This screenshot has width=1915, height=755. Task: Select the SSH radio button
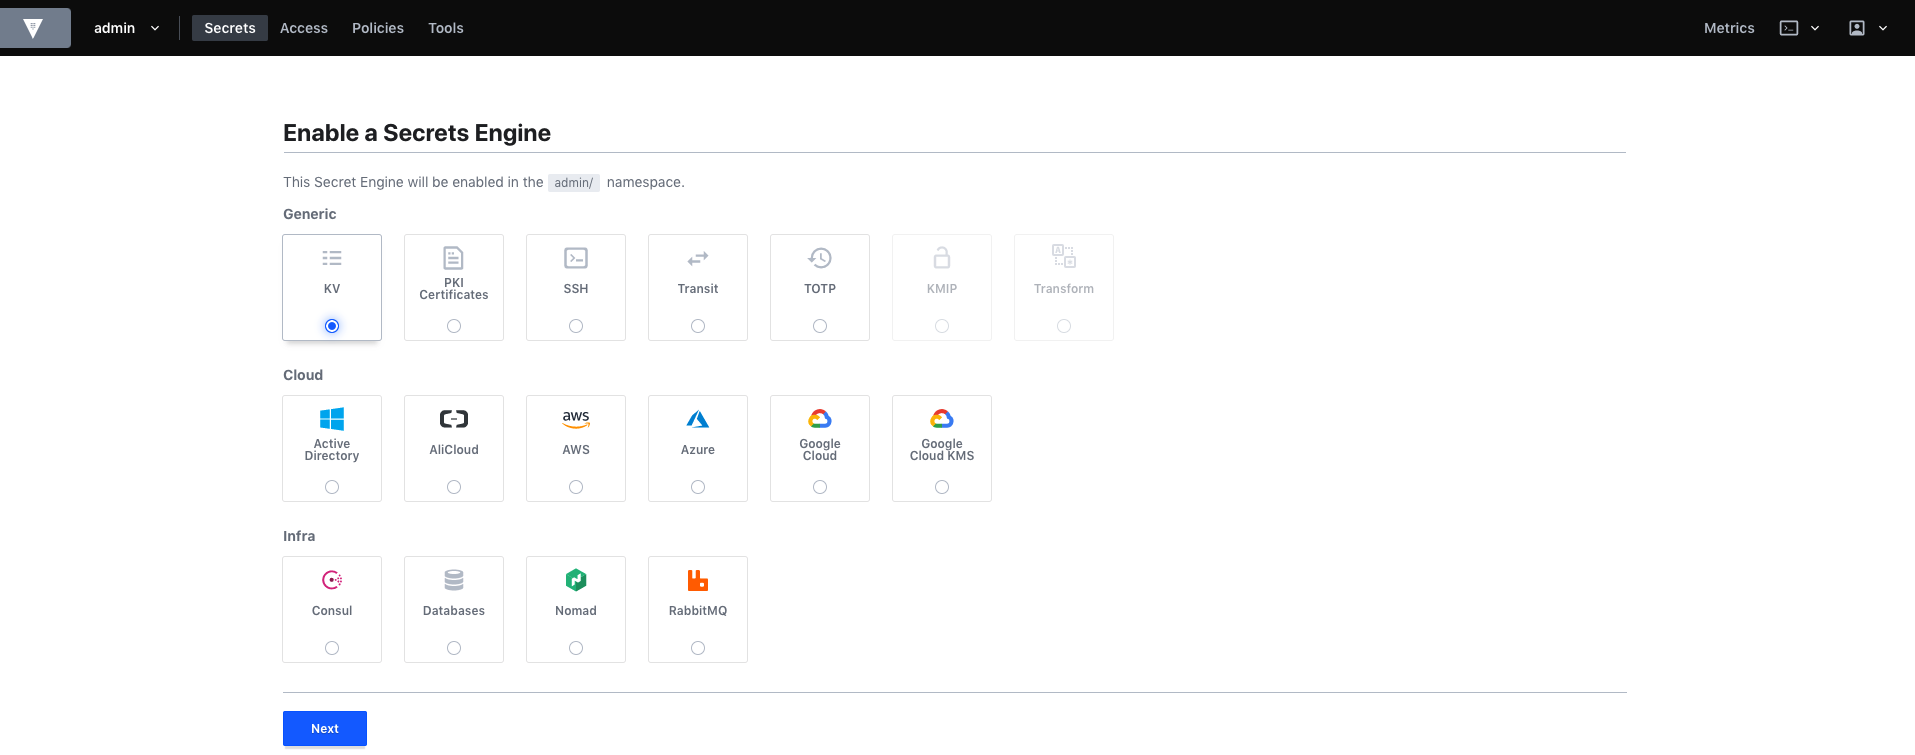point(576,326)
